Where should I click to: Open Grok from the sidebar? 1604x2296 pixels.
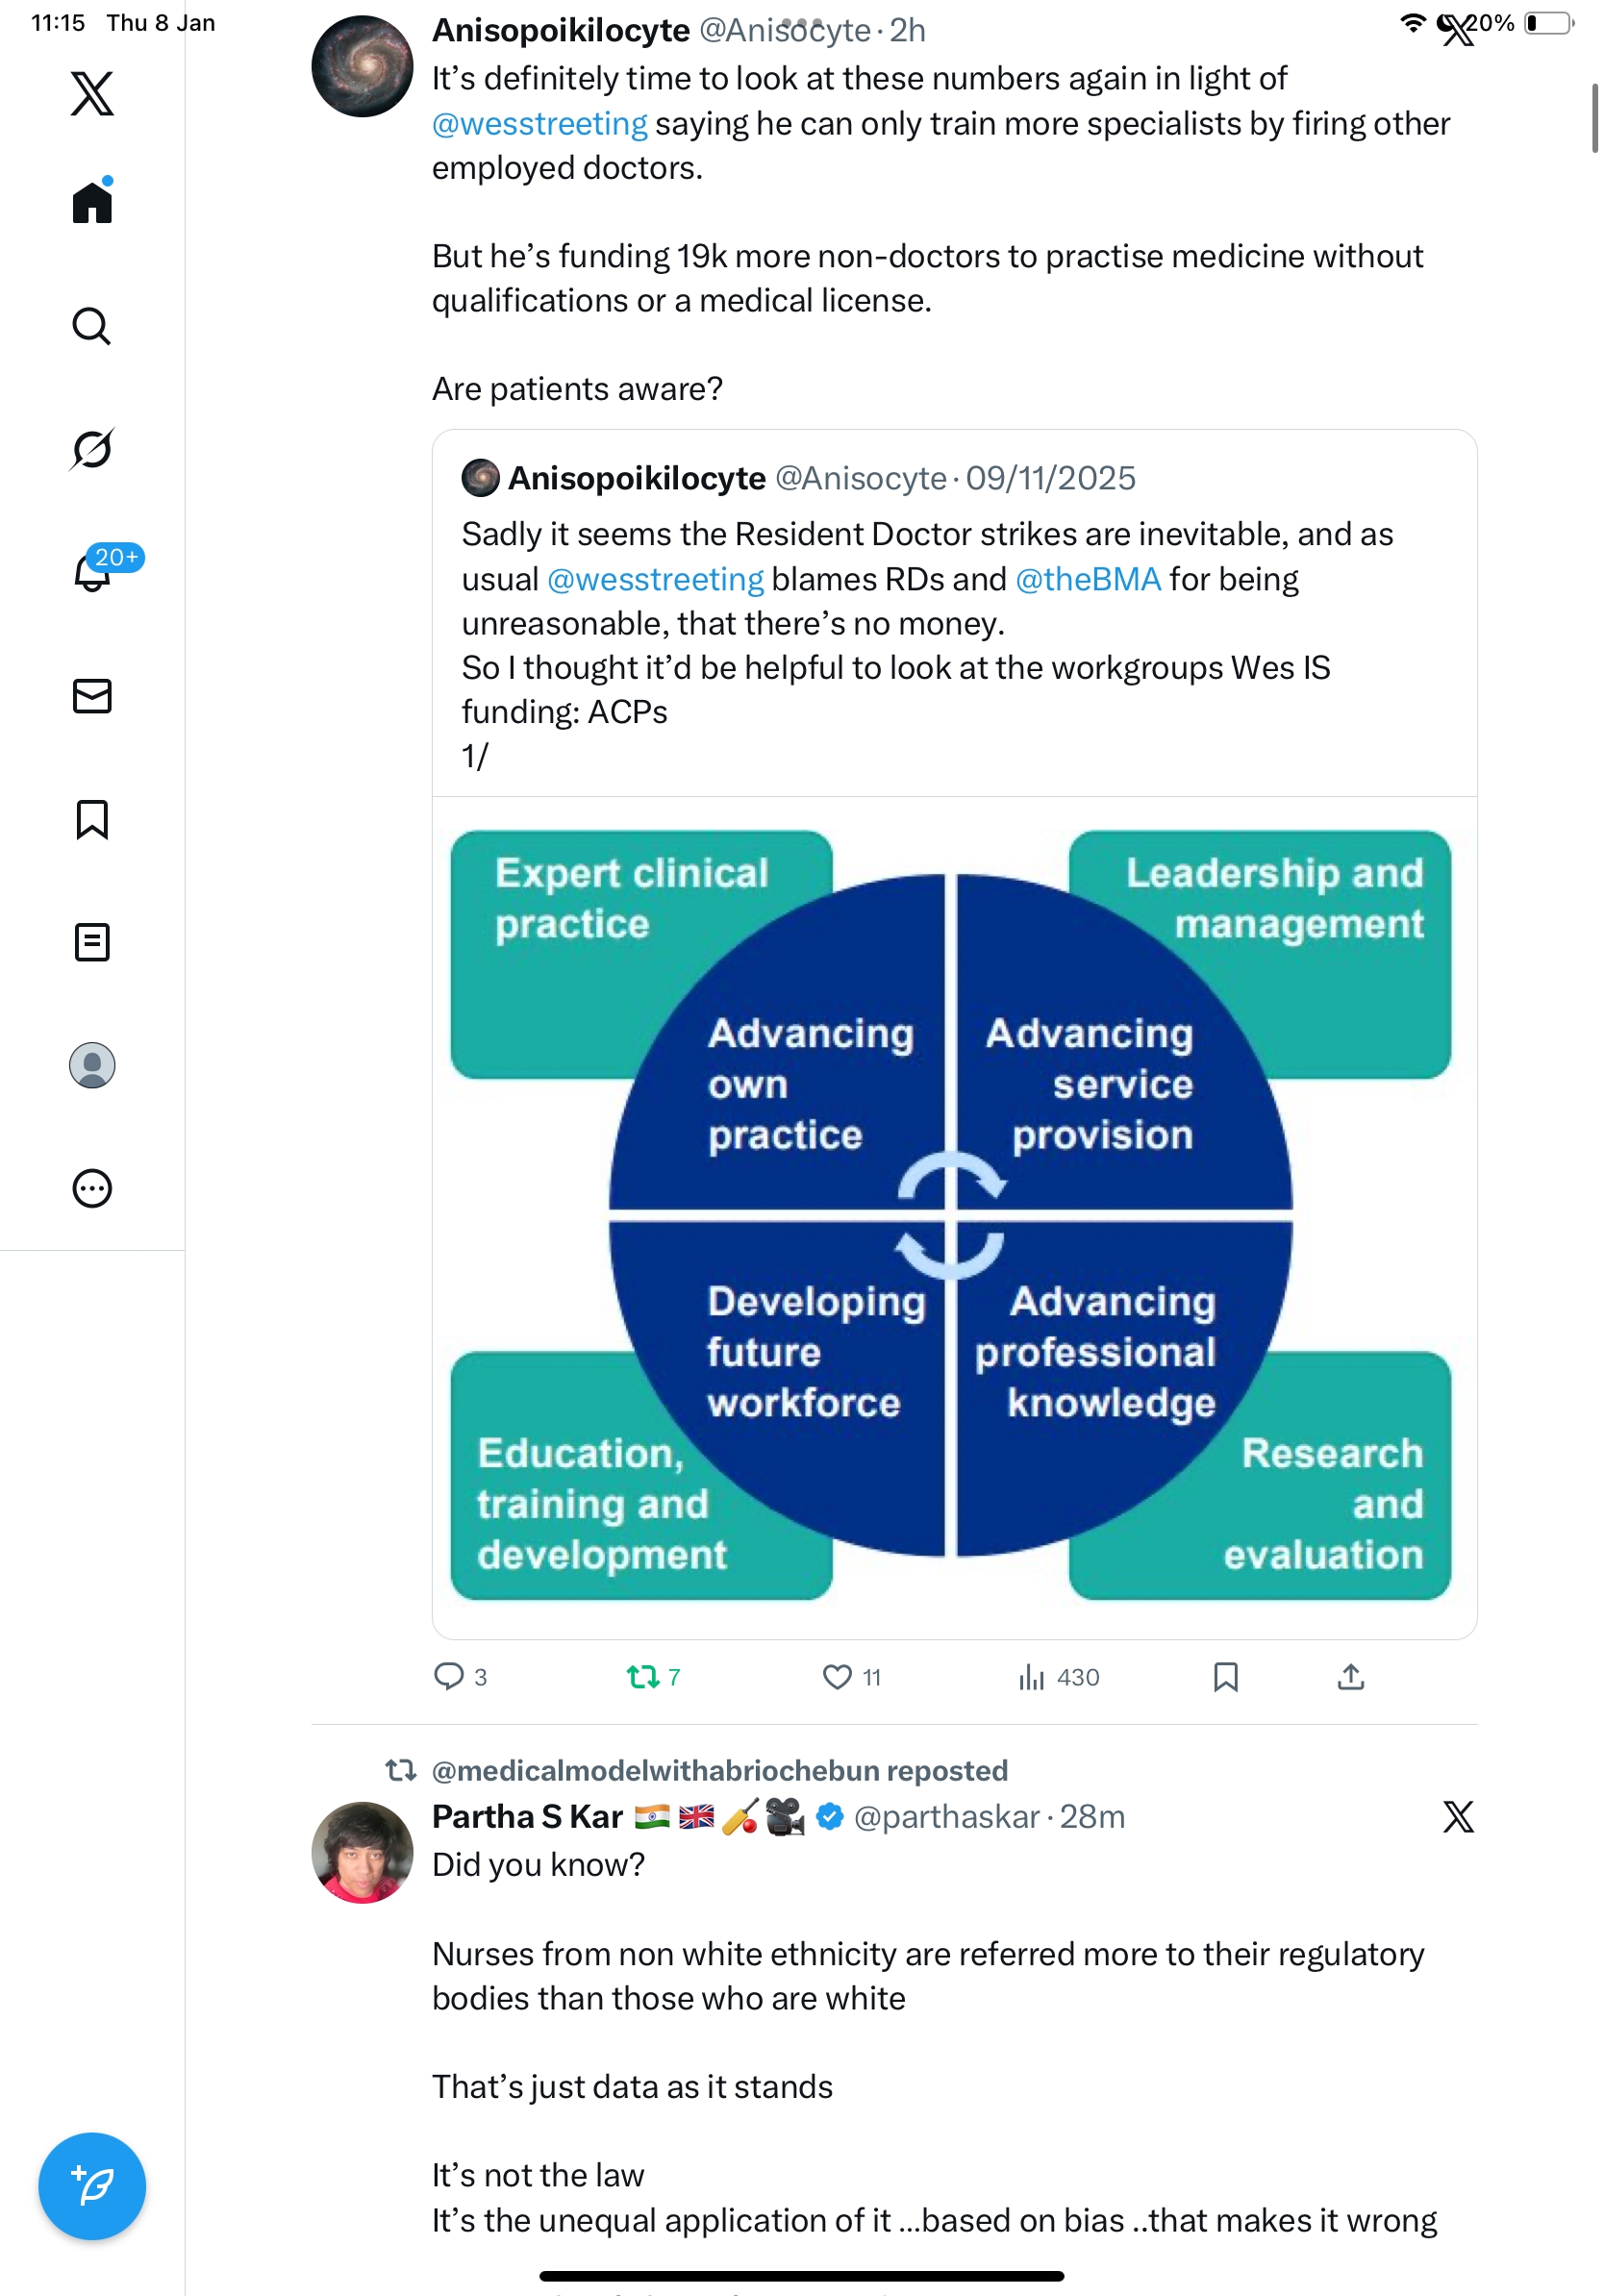(x=92, y=449)
